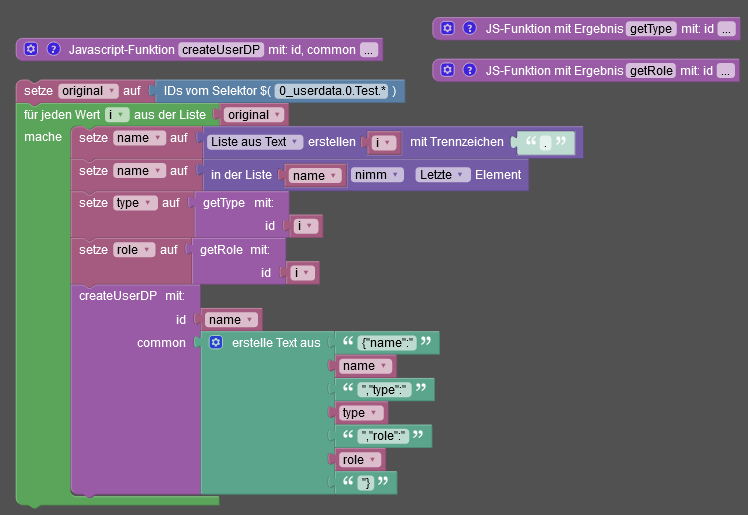748x515 pixels.
Task: Select 'getType mit:' call block label
Action: coord(238,203)
